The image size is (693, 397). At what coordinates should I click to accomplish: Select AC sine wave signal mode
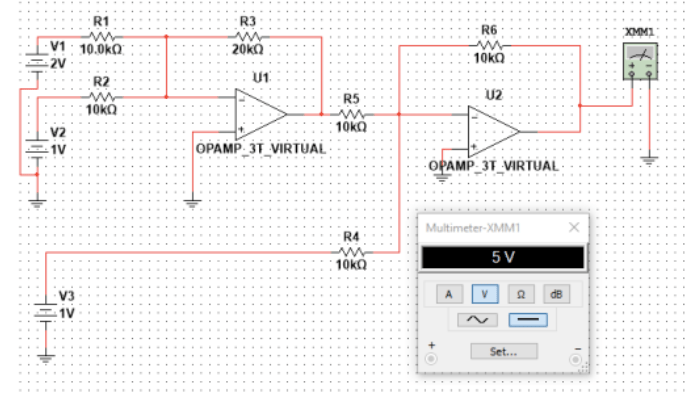coord(477,320)
